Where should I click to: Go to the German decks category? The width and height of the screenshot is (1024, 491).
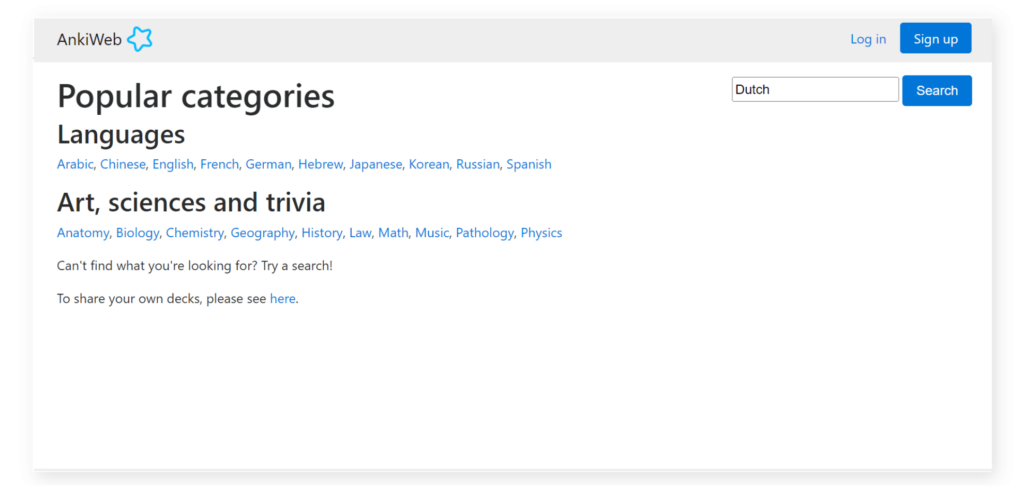coord(268,164)
